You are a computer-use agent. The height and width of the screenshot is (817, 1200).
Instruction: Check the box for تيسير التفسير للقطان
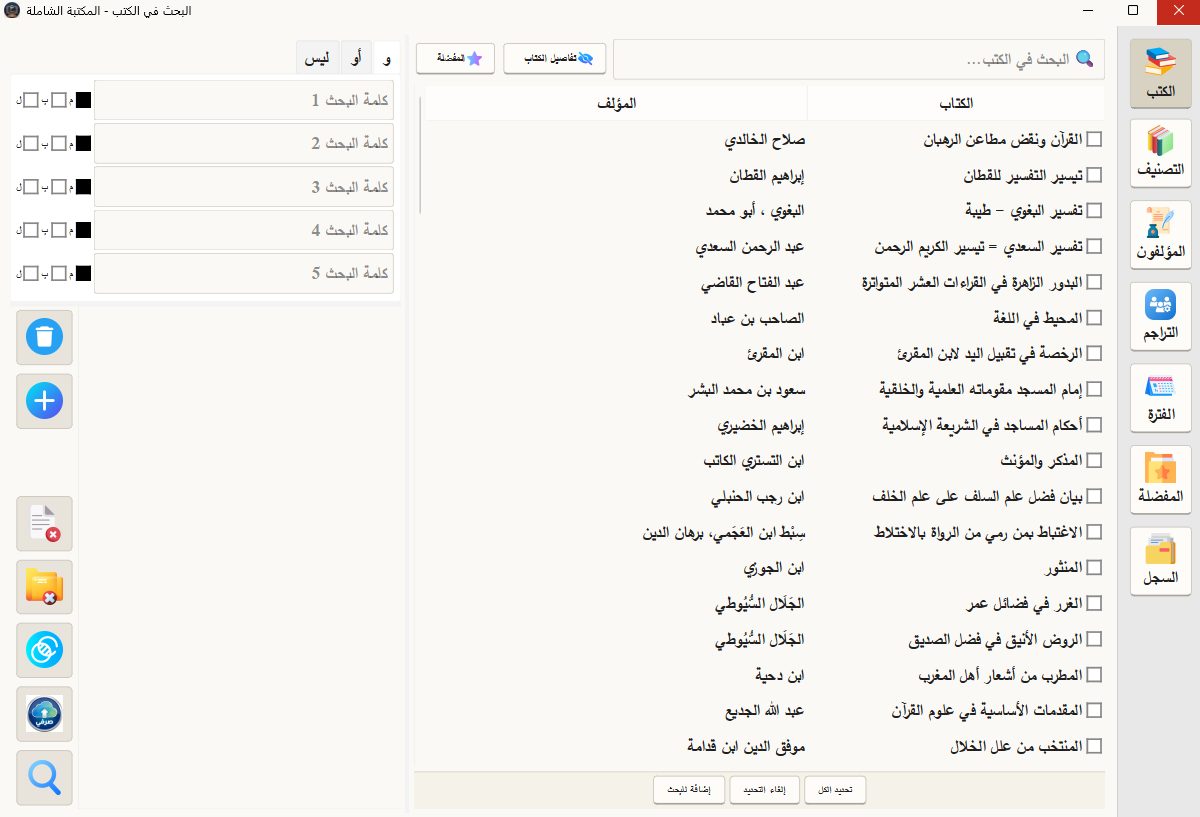pyautogui.click(x=1094, y=175)
